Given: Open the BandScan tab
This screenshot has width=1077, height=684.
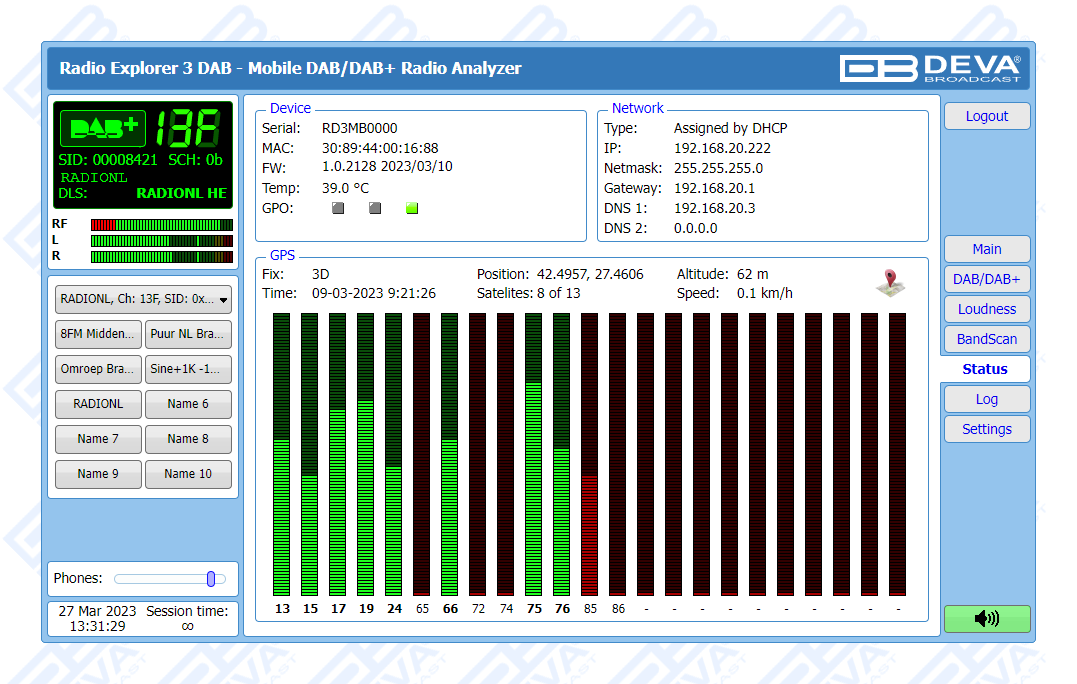Looking at the screenshot, I should pyautogui.click(x=986, y=339).
